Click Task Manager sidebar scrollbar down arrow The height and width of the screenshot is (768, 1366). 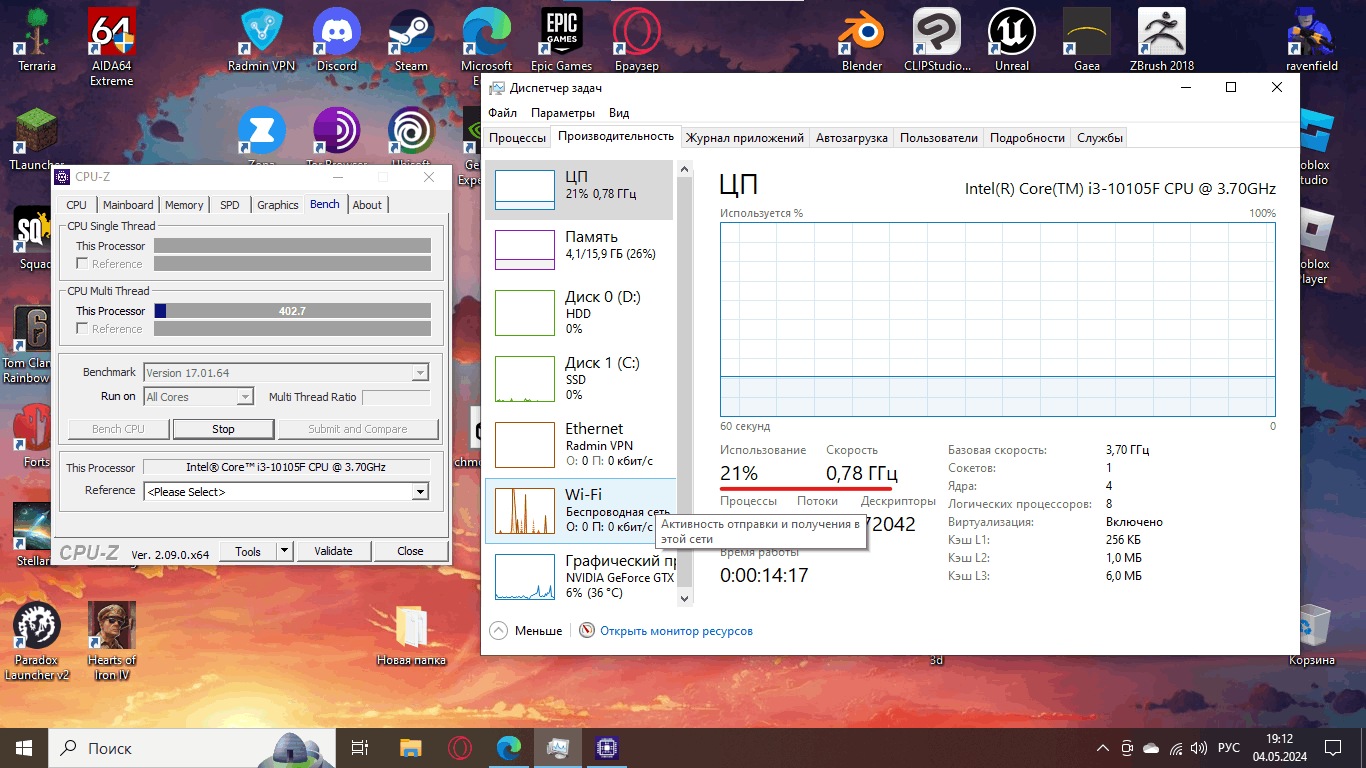(685, 597)
